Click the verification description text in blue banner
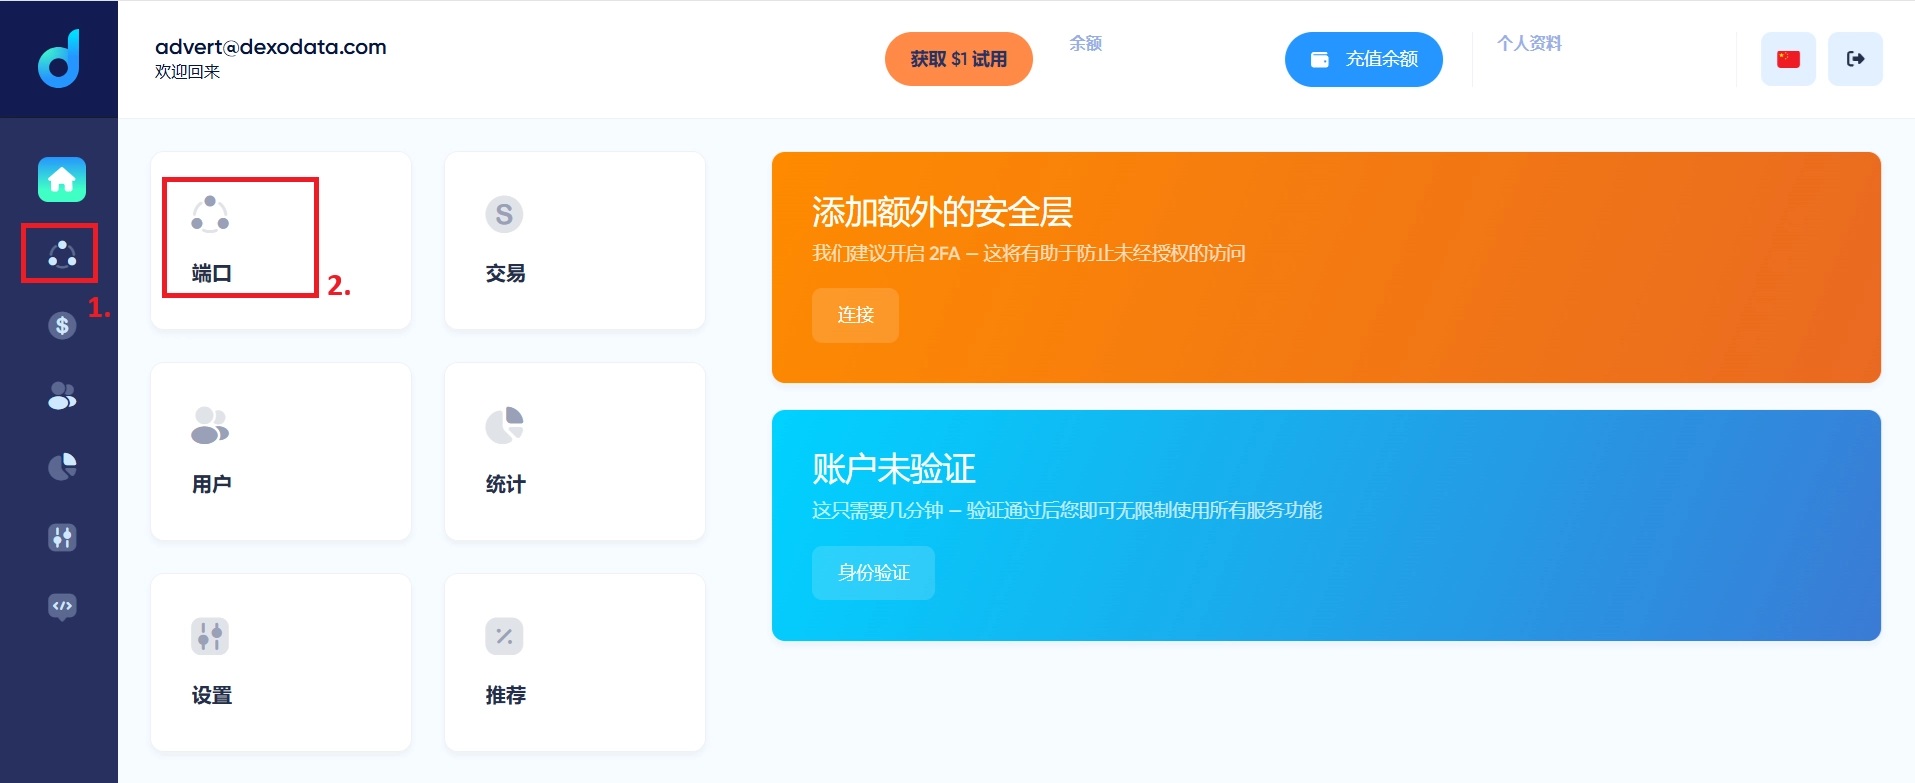 1067,510
